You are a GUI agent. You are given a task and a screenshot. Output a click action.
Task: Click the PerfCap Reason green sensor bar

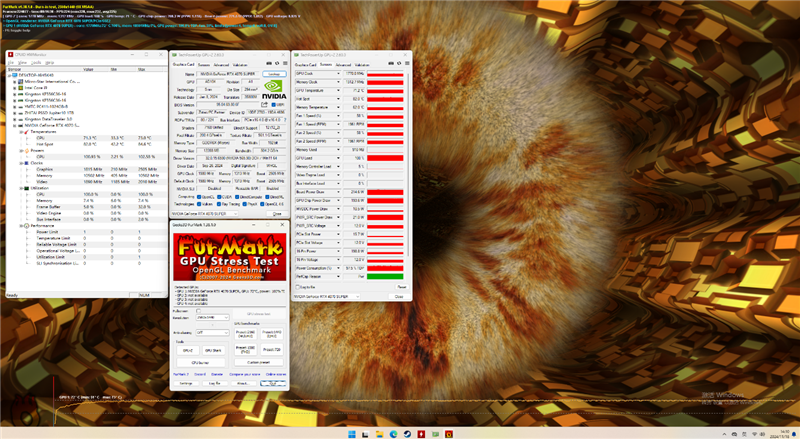coord(385,276)
